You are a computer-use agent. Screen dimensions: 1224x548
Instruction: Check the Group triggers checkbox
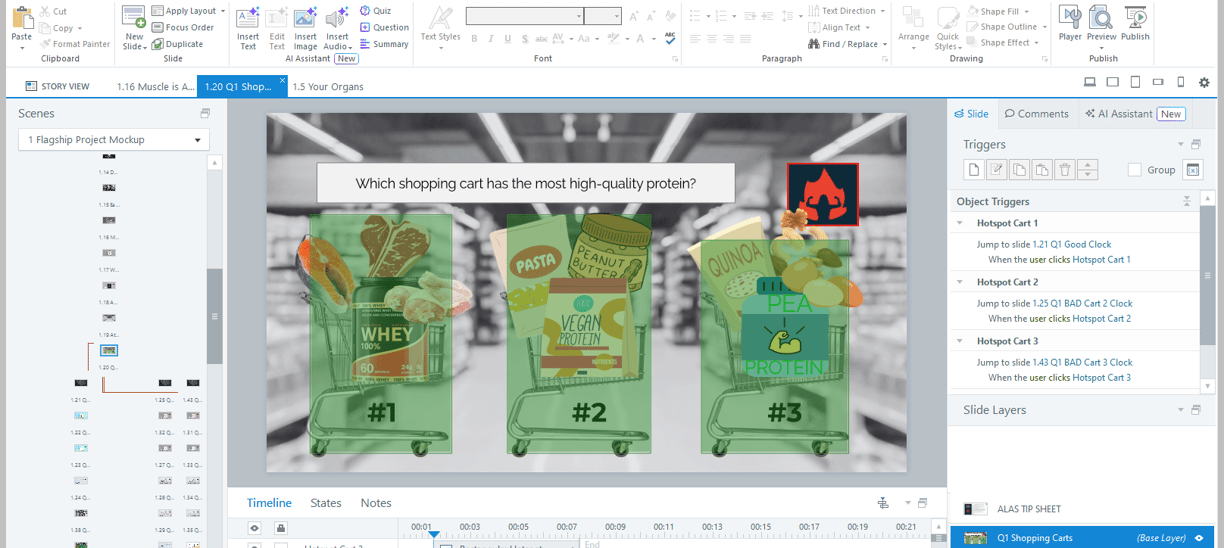[x=1134, y=170]
